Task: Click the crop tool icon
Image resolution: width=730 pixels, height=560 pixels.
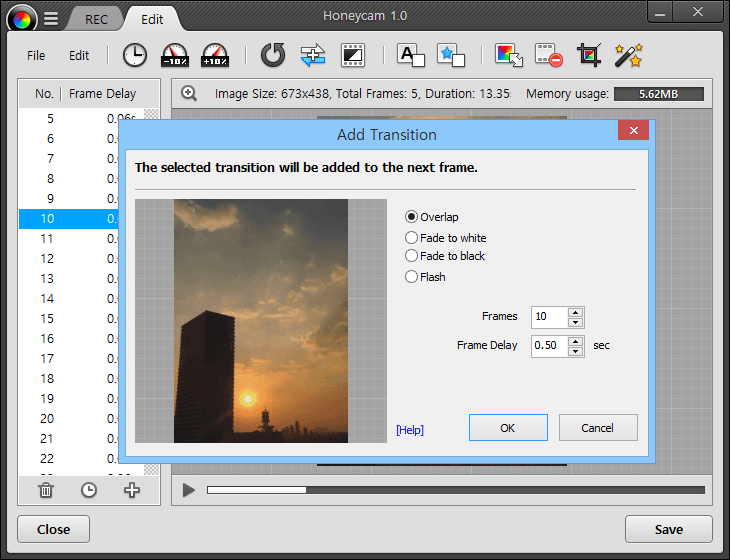Action: tap(589, 55)
